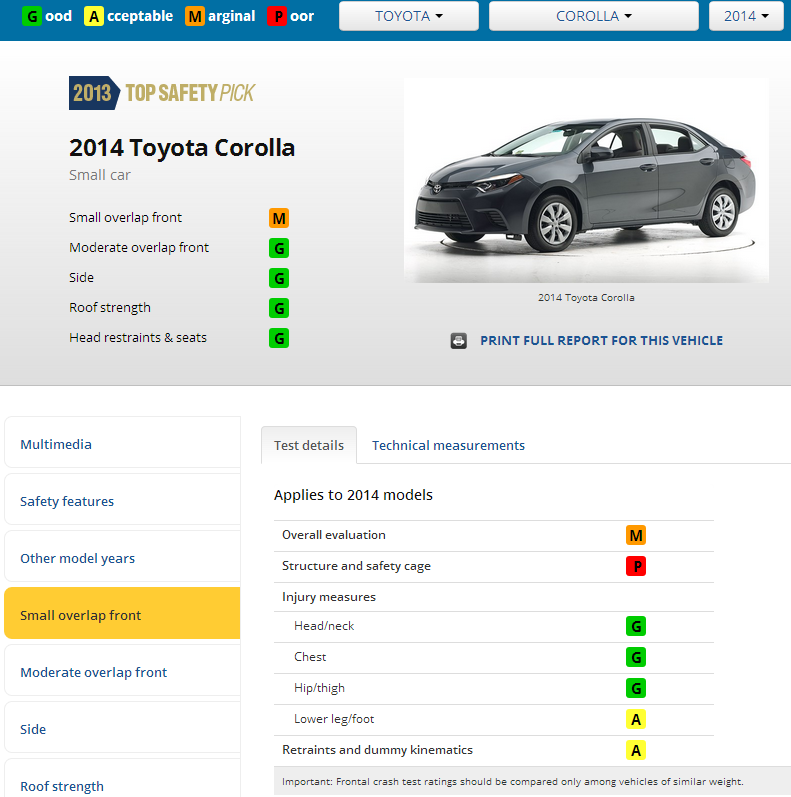Click the Poor rating badge for Structure and safety cage
Viewport: 791px width, 797px height.
(636, 566)
